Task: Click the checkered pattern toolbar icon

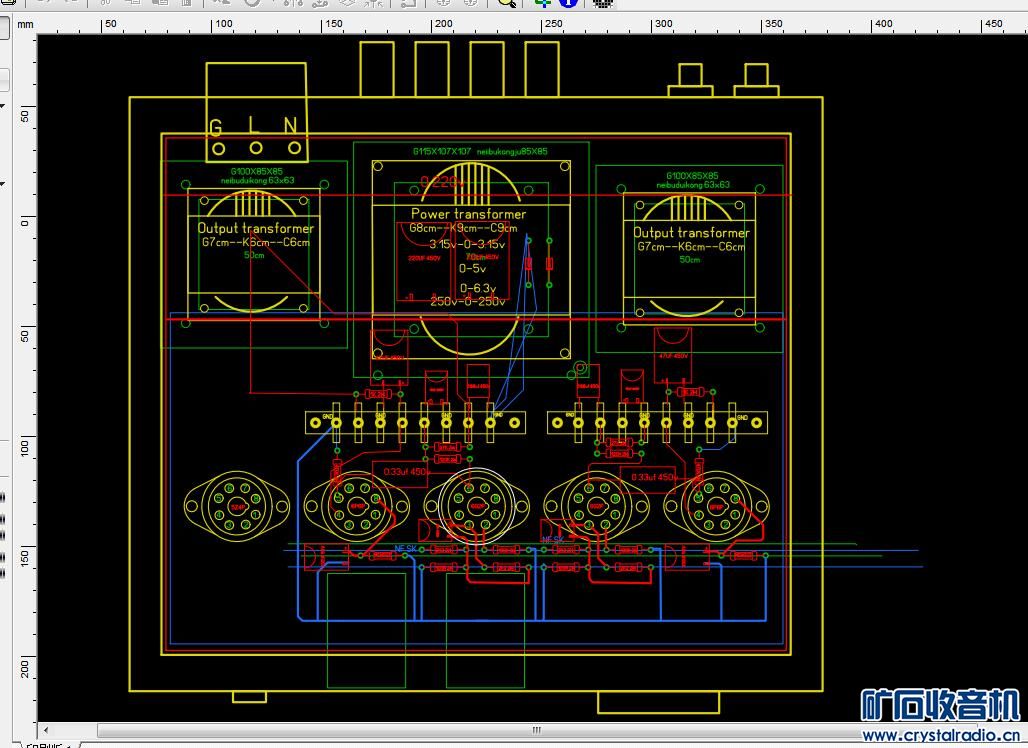Action: coord(603,3)
